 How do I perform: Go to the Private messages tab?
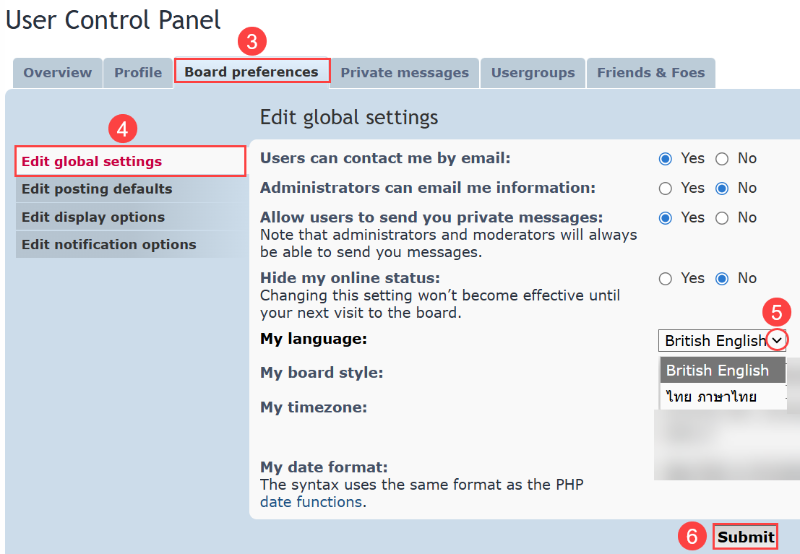pos(404,73)
